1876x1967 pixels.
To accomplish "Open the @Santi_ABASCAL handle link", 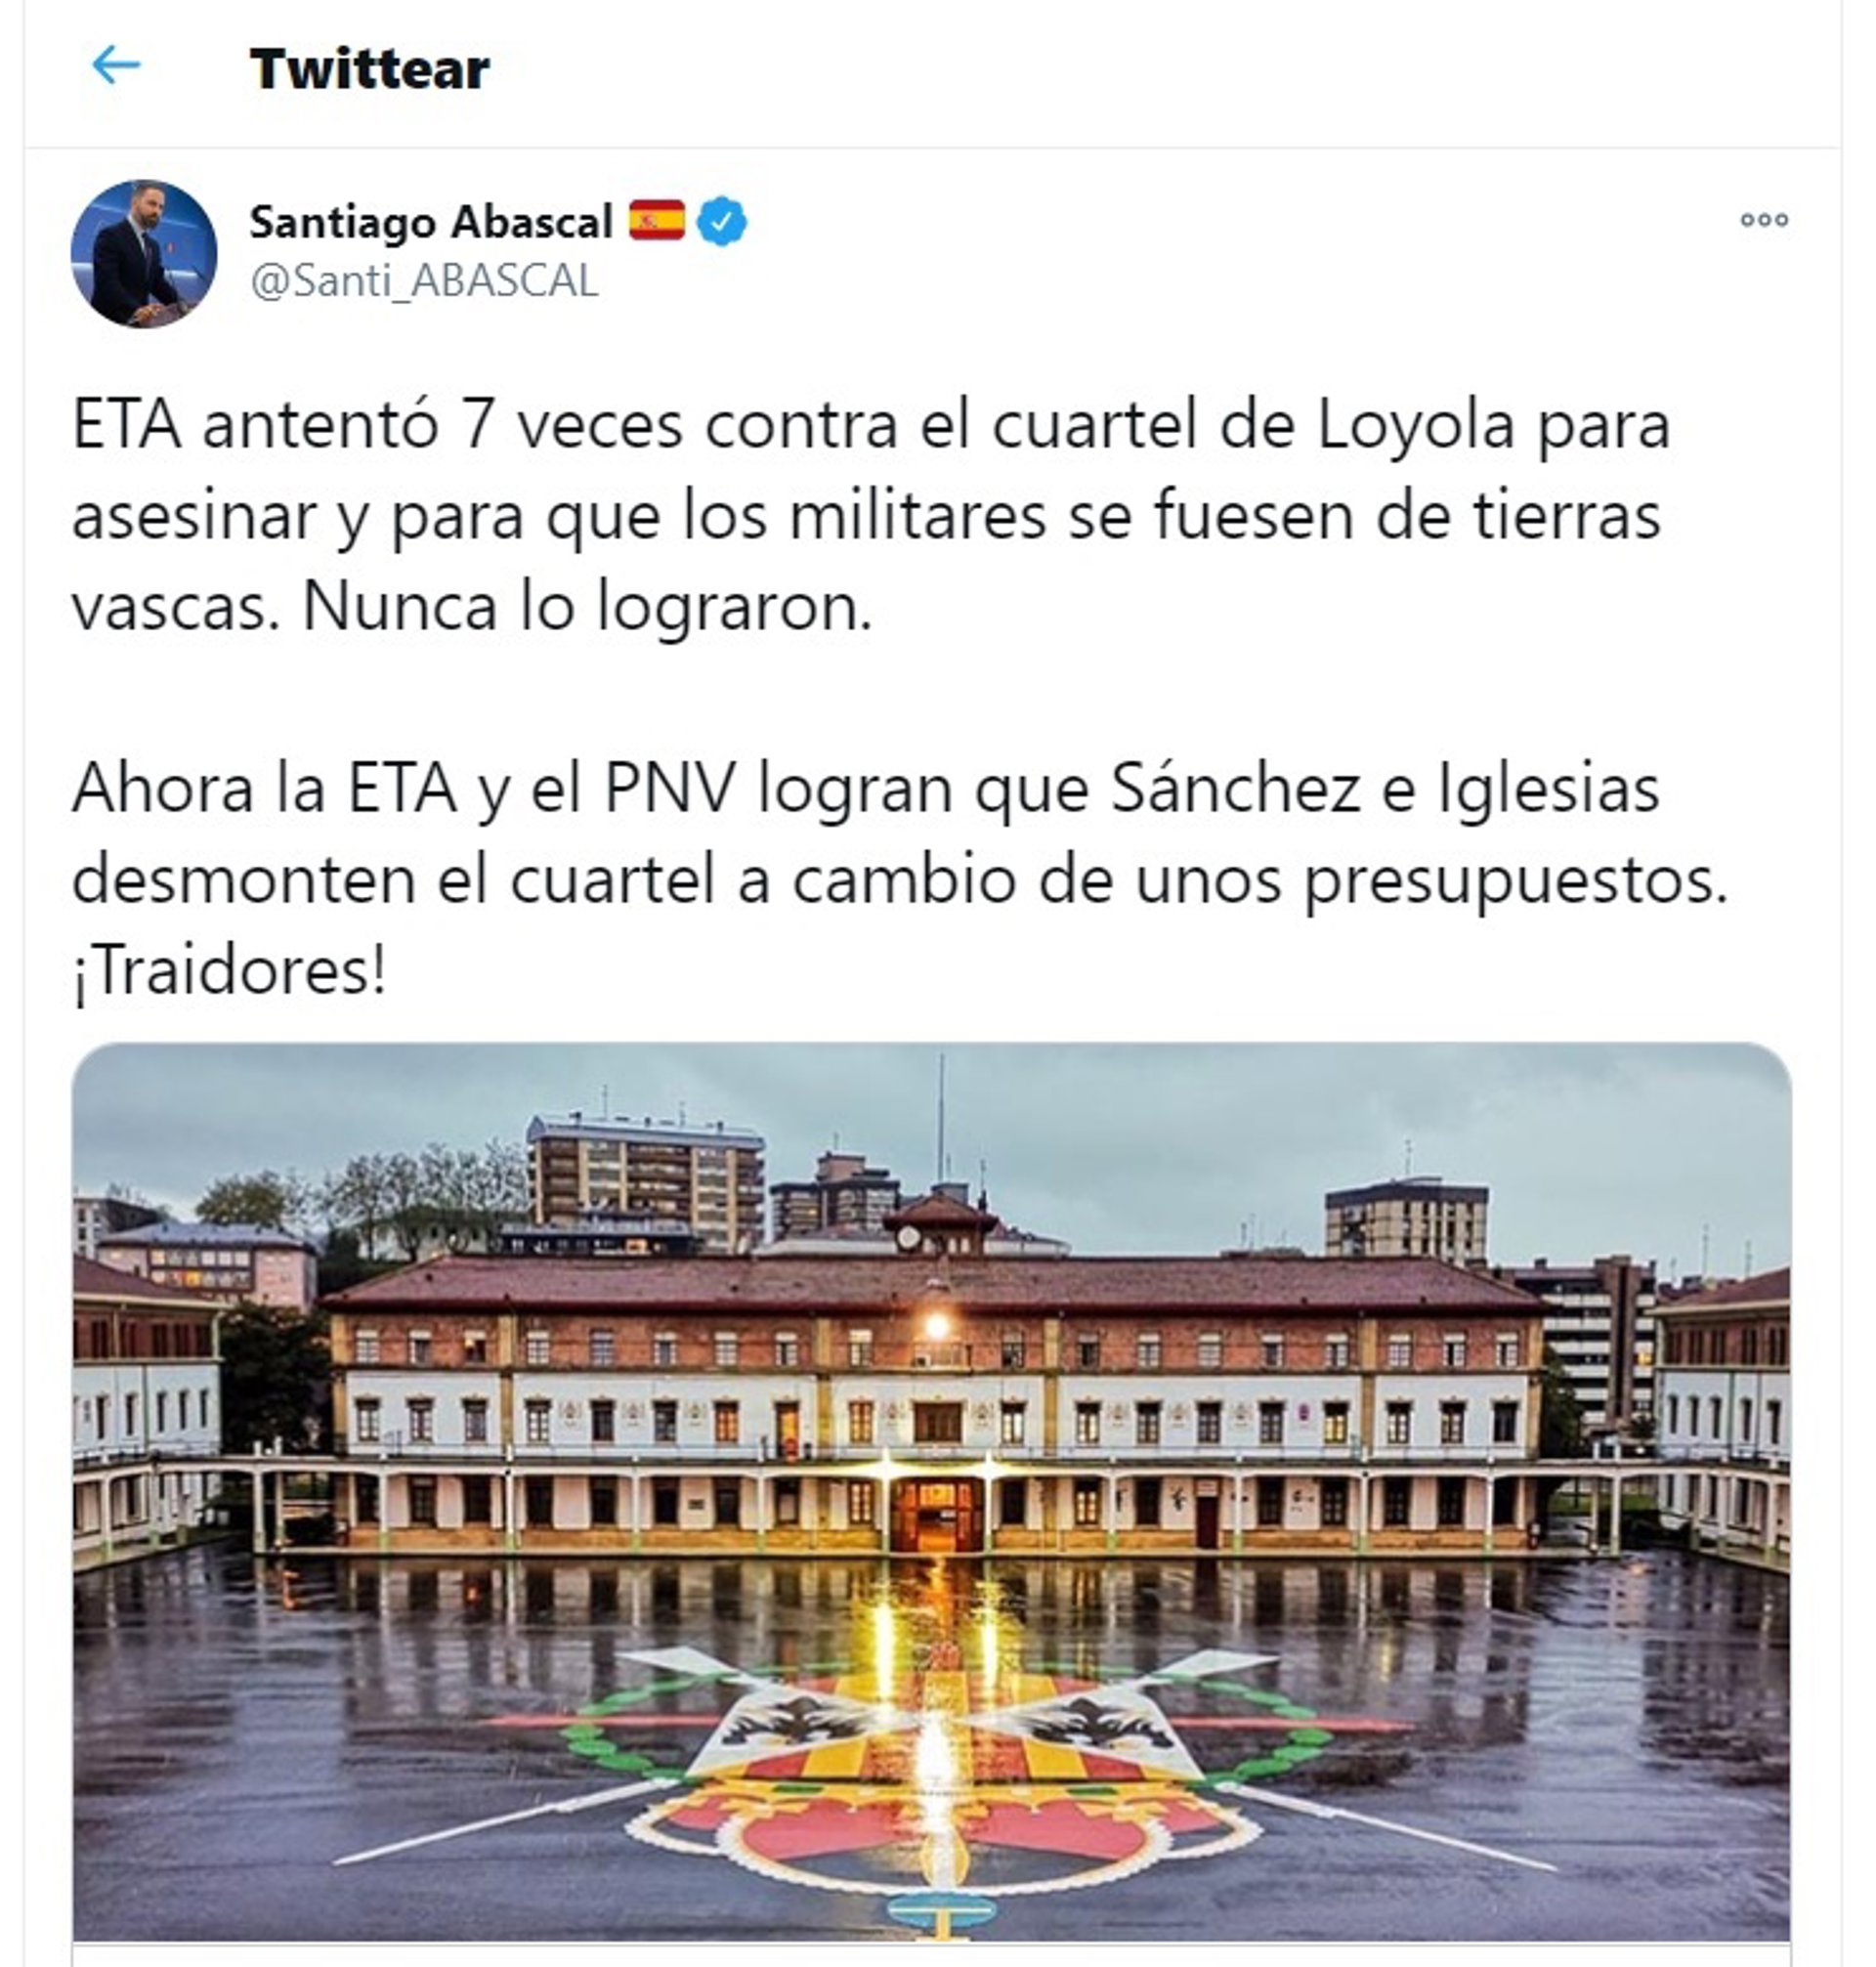I will 424,281.
